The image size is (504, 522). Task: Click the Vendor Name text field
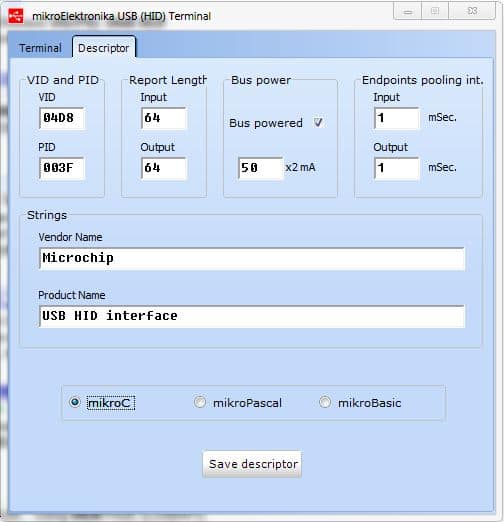[252, 258]
